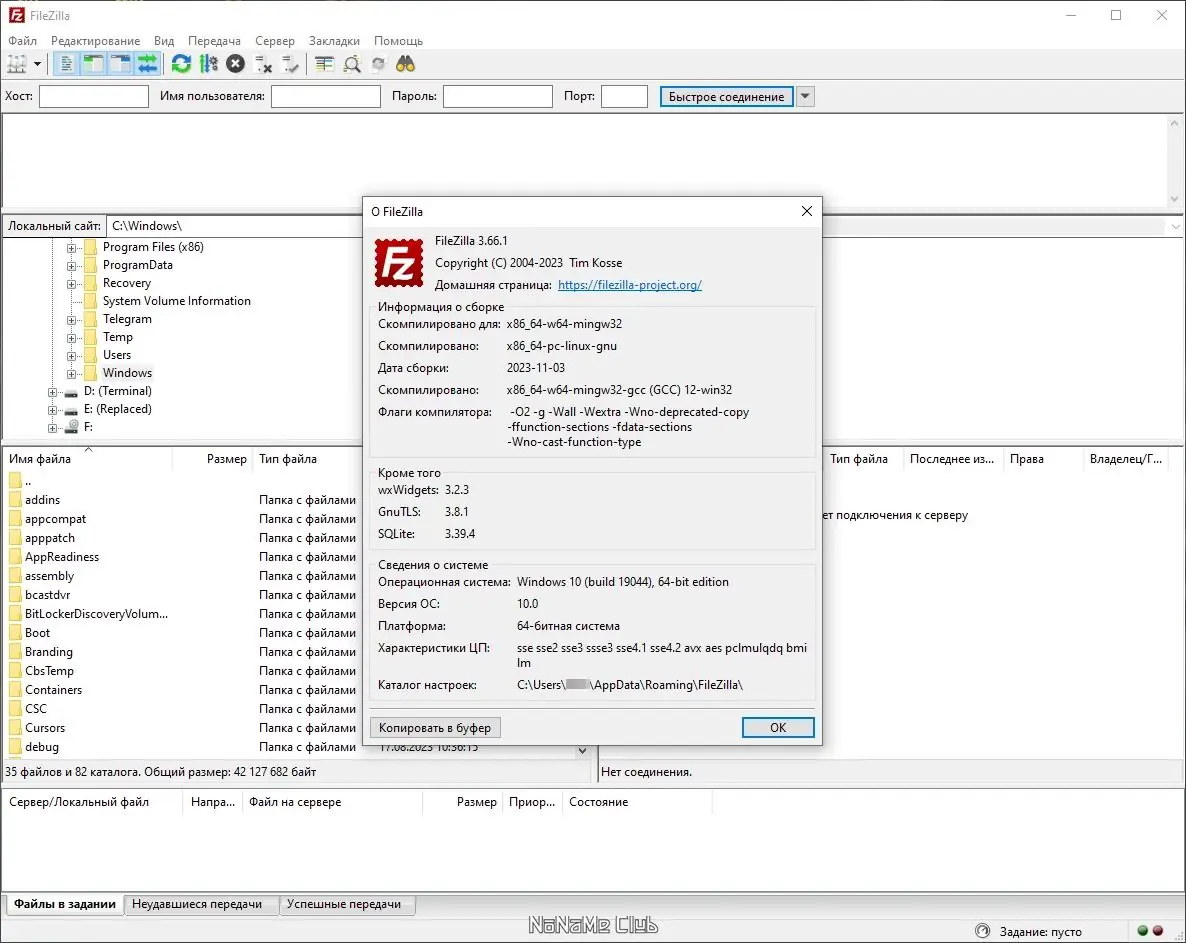Click the Пароль input field
The height and width of the screenshot is (943, 1186).
498,96
